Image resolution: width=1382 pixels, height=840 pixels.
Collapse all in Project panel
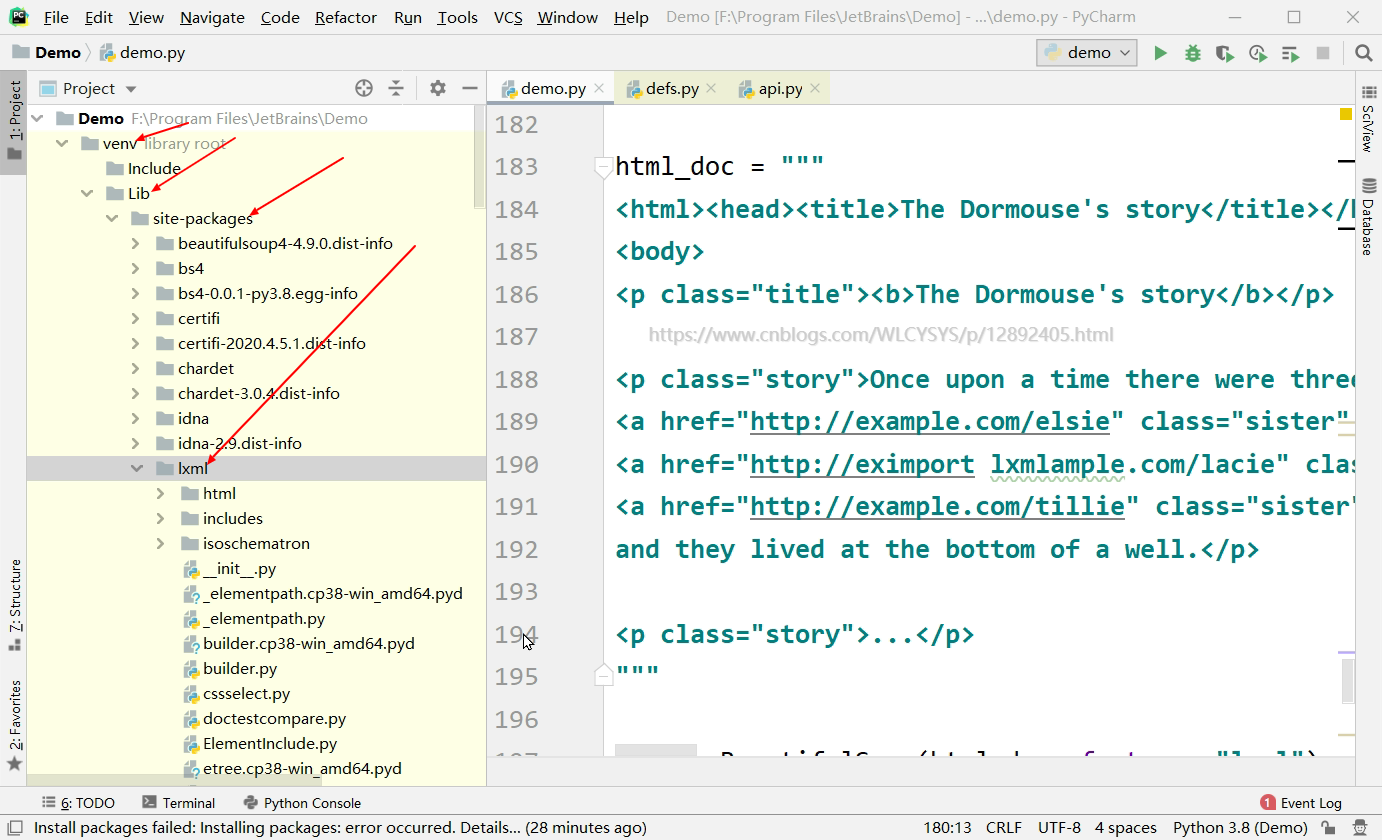[396, 88]
